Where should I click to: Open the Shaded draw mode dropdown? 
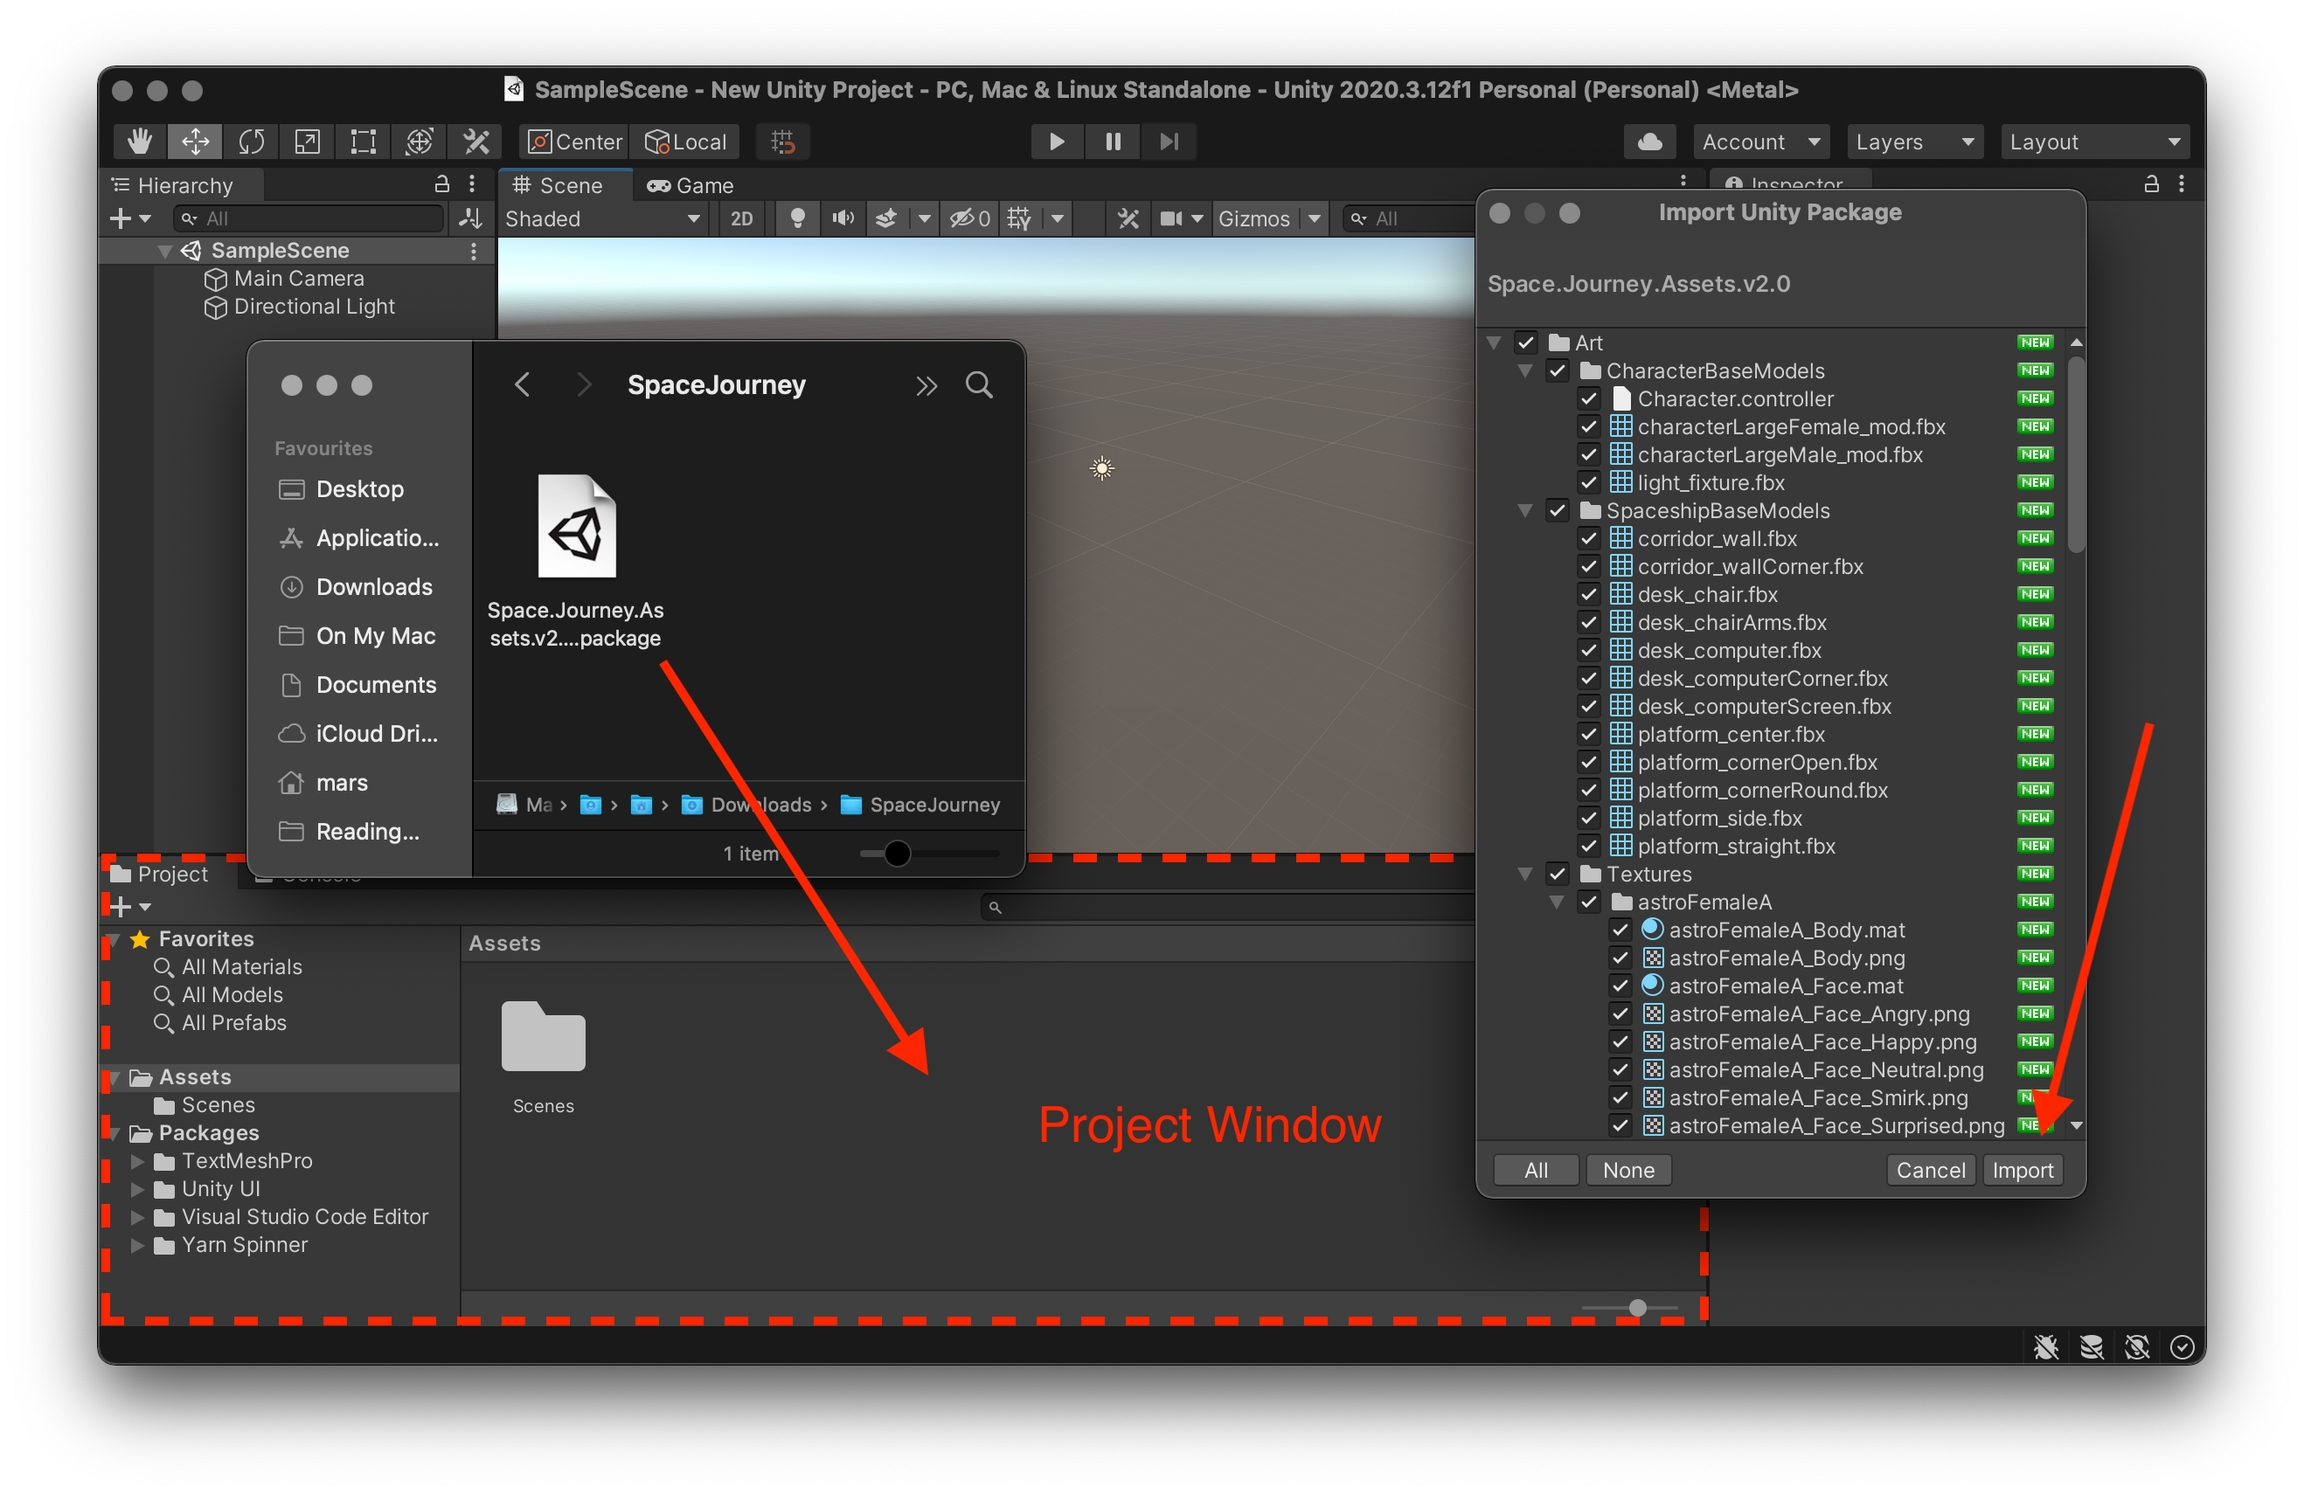click(x=601, y=218)
